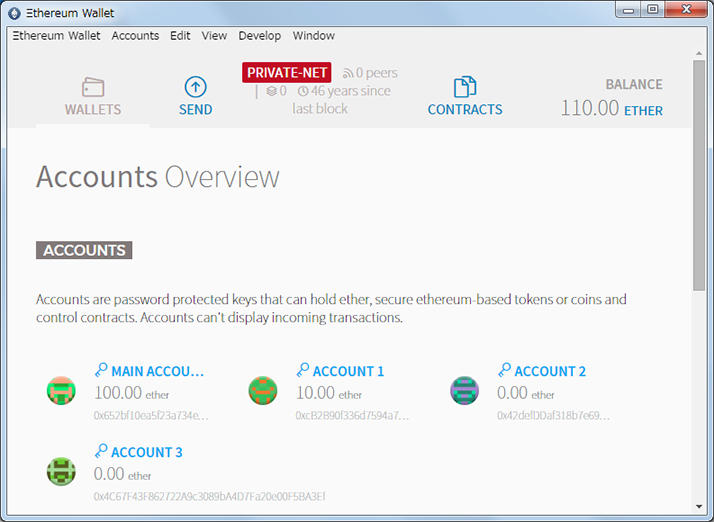Open the ACCOUNT 3 name link
This screenshot has height=522, width=714.
point(146,452)
